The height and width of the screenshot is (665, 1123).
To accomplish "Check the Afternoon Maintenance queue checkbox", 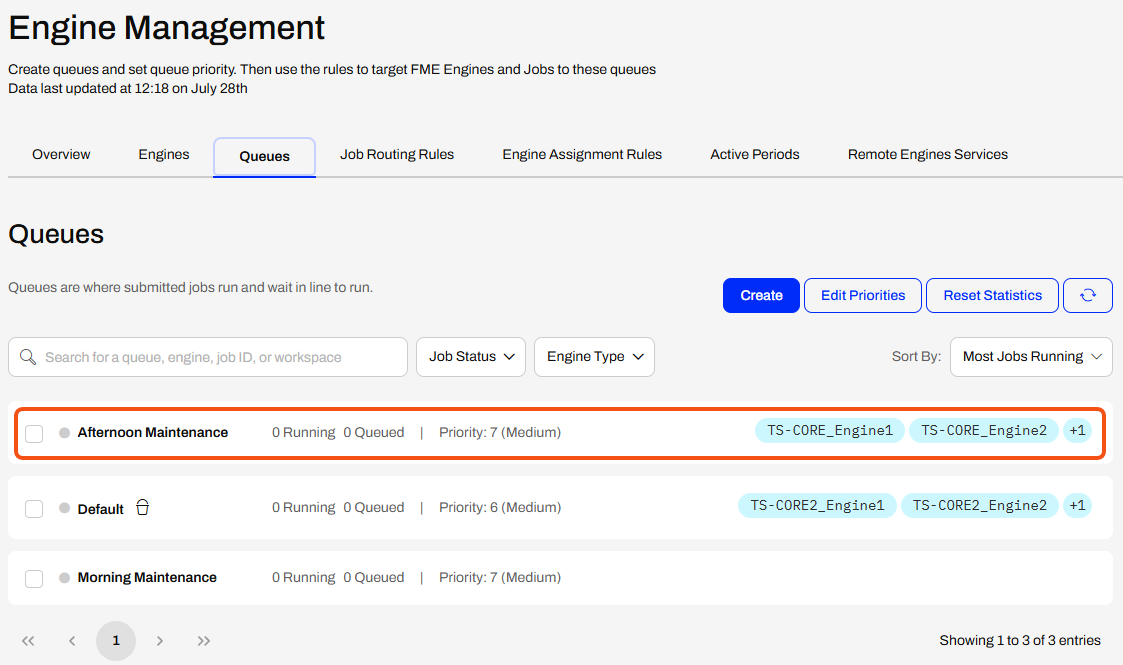I will click(34, 433).
